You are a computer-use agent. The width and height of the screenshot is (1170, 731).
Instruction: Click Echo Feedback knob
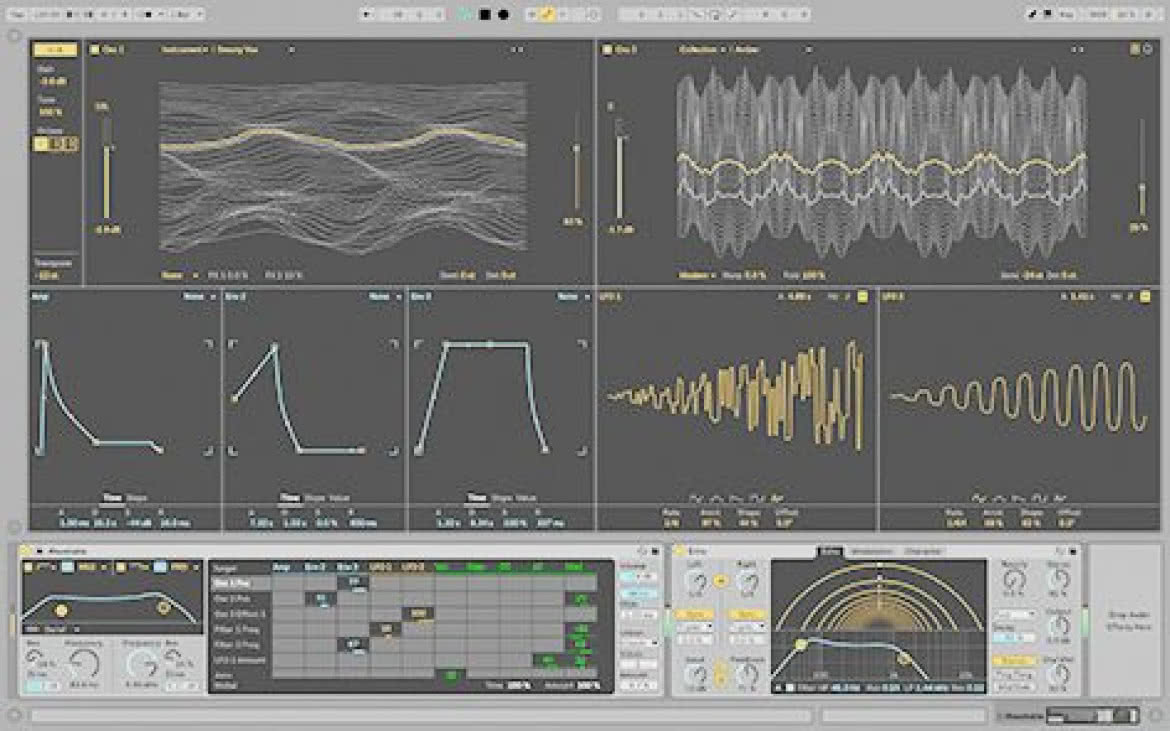pos(746,675)
